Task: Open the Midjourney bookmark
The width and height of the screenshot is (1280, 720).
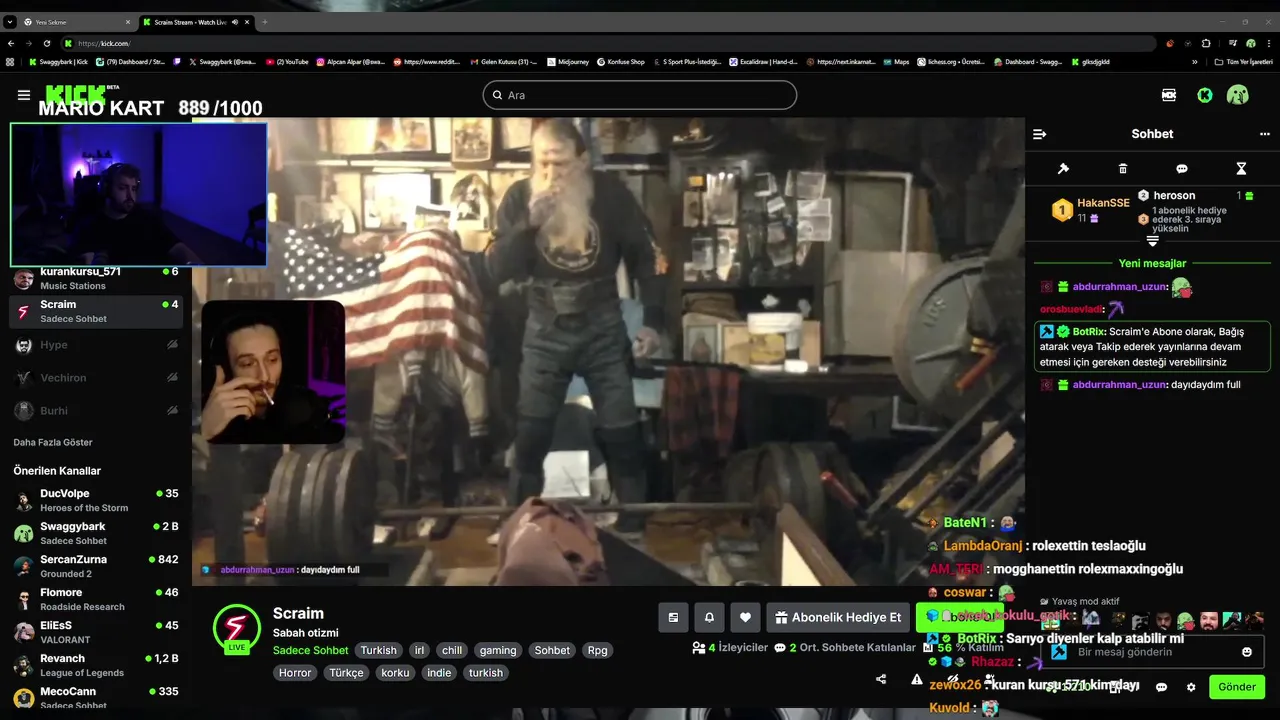Action: (566, 62)
